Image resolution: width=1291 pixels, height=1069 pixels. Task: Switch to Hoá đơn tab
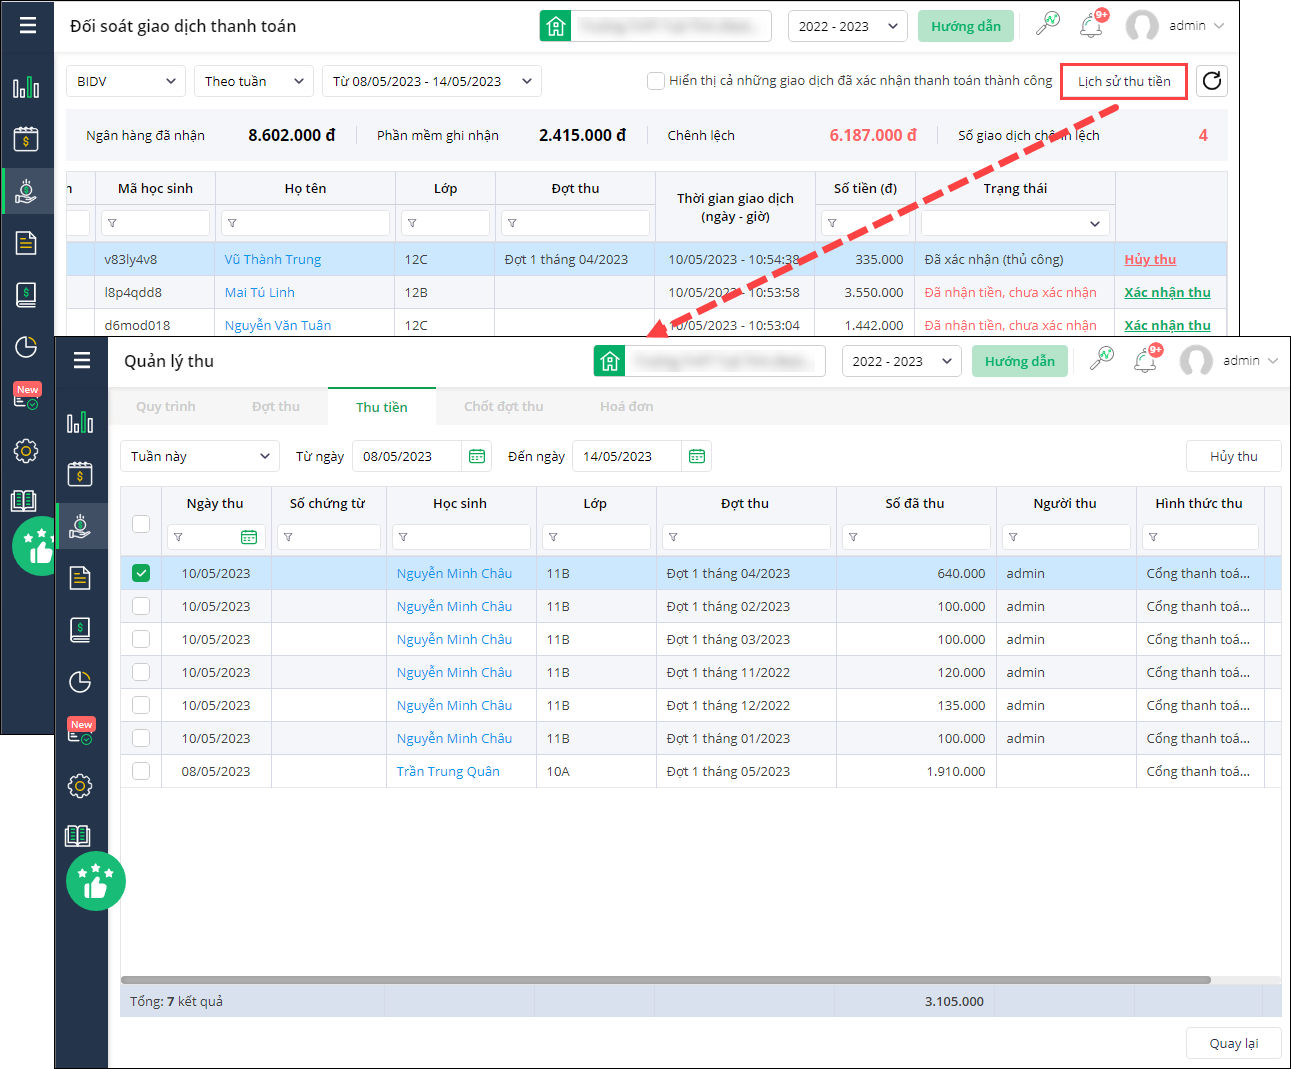click(627, 407)
